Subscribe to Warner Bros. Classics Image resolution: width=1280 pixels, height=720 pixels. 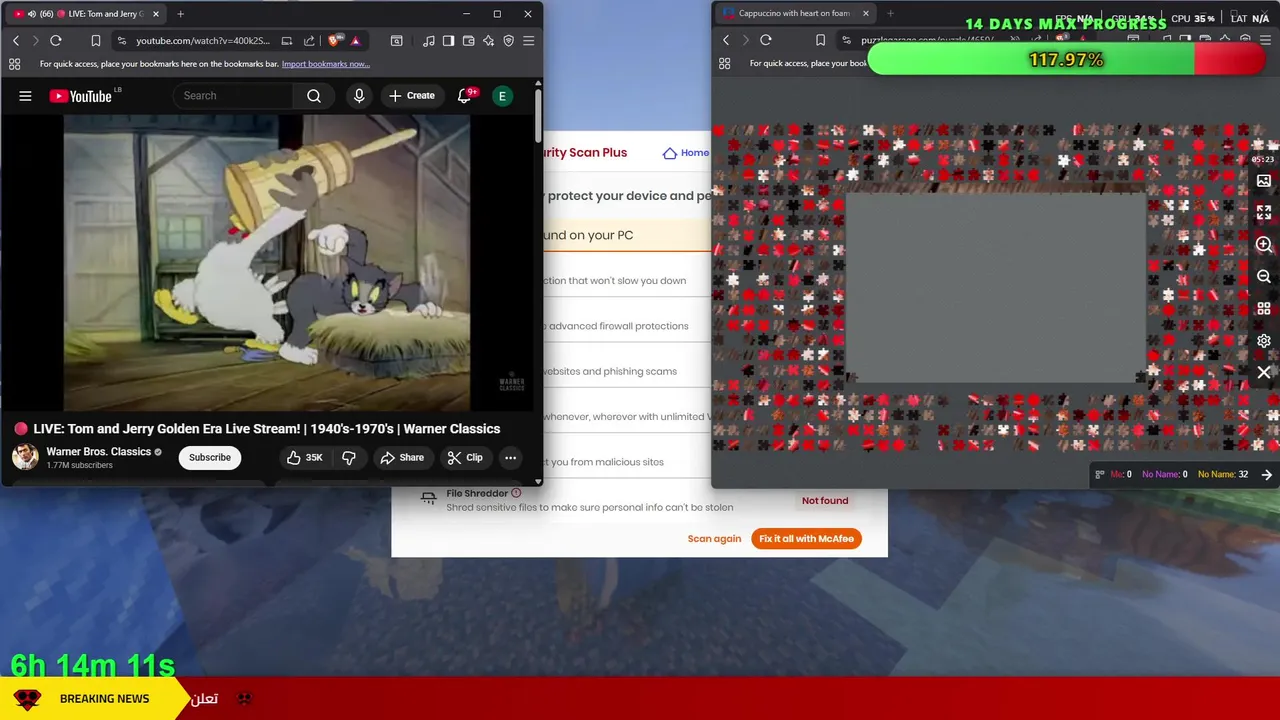click(210, 458)
